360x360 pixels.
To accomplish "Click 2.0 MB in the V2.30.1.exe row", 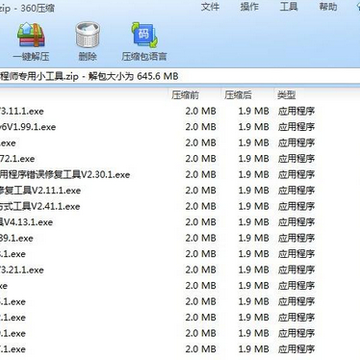I will 201,175.
